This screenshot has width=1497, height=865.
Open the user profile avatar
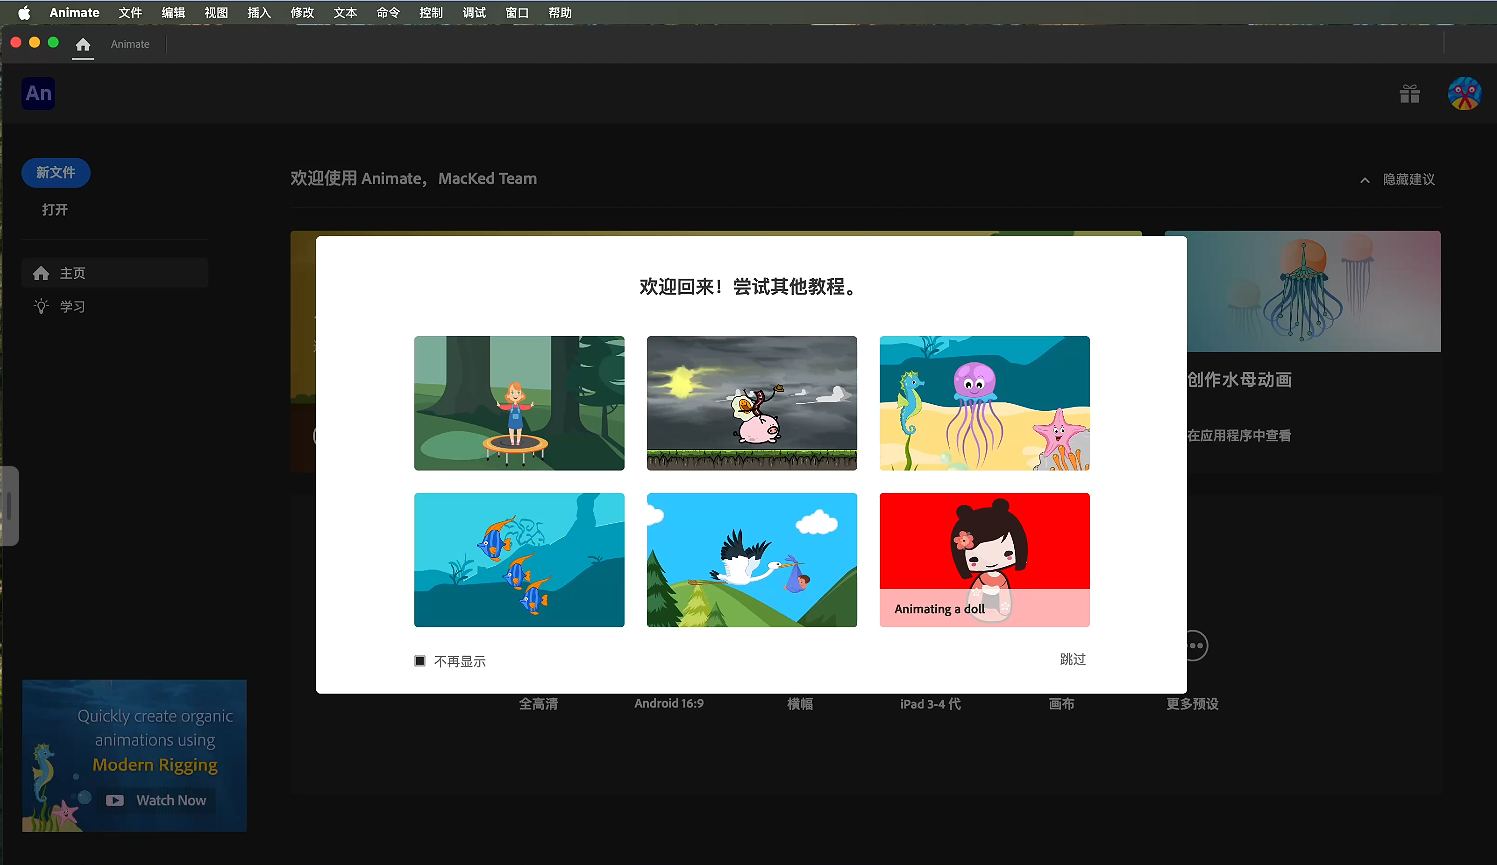click(x=1464, y=94)
